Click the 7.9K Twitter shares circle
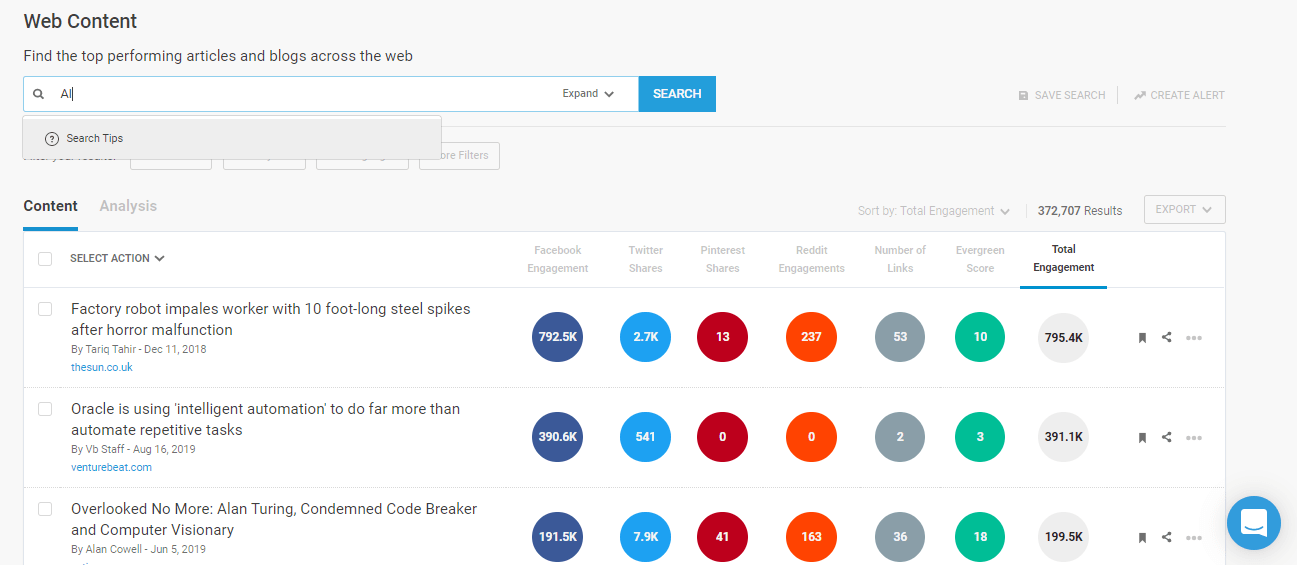This screenshot has width=1297, height=565. pyautogui.click(x=645, y=537)
